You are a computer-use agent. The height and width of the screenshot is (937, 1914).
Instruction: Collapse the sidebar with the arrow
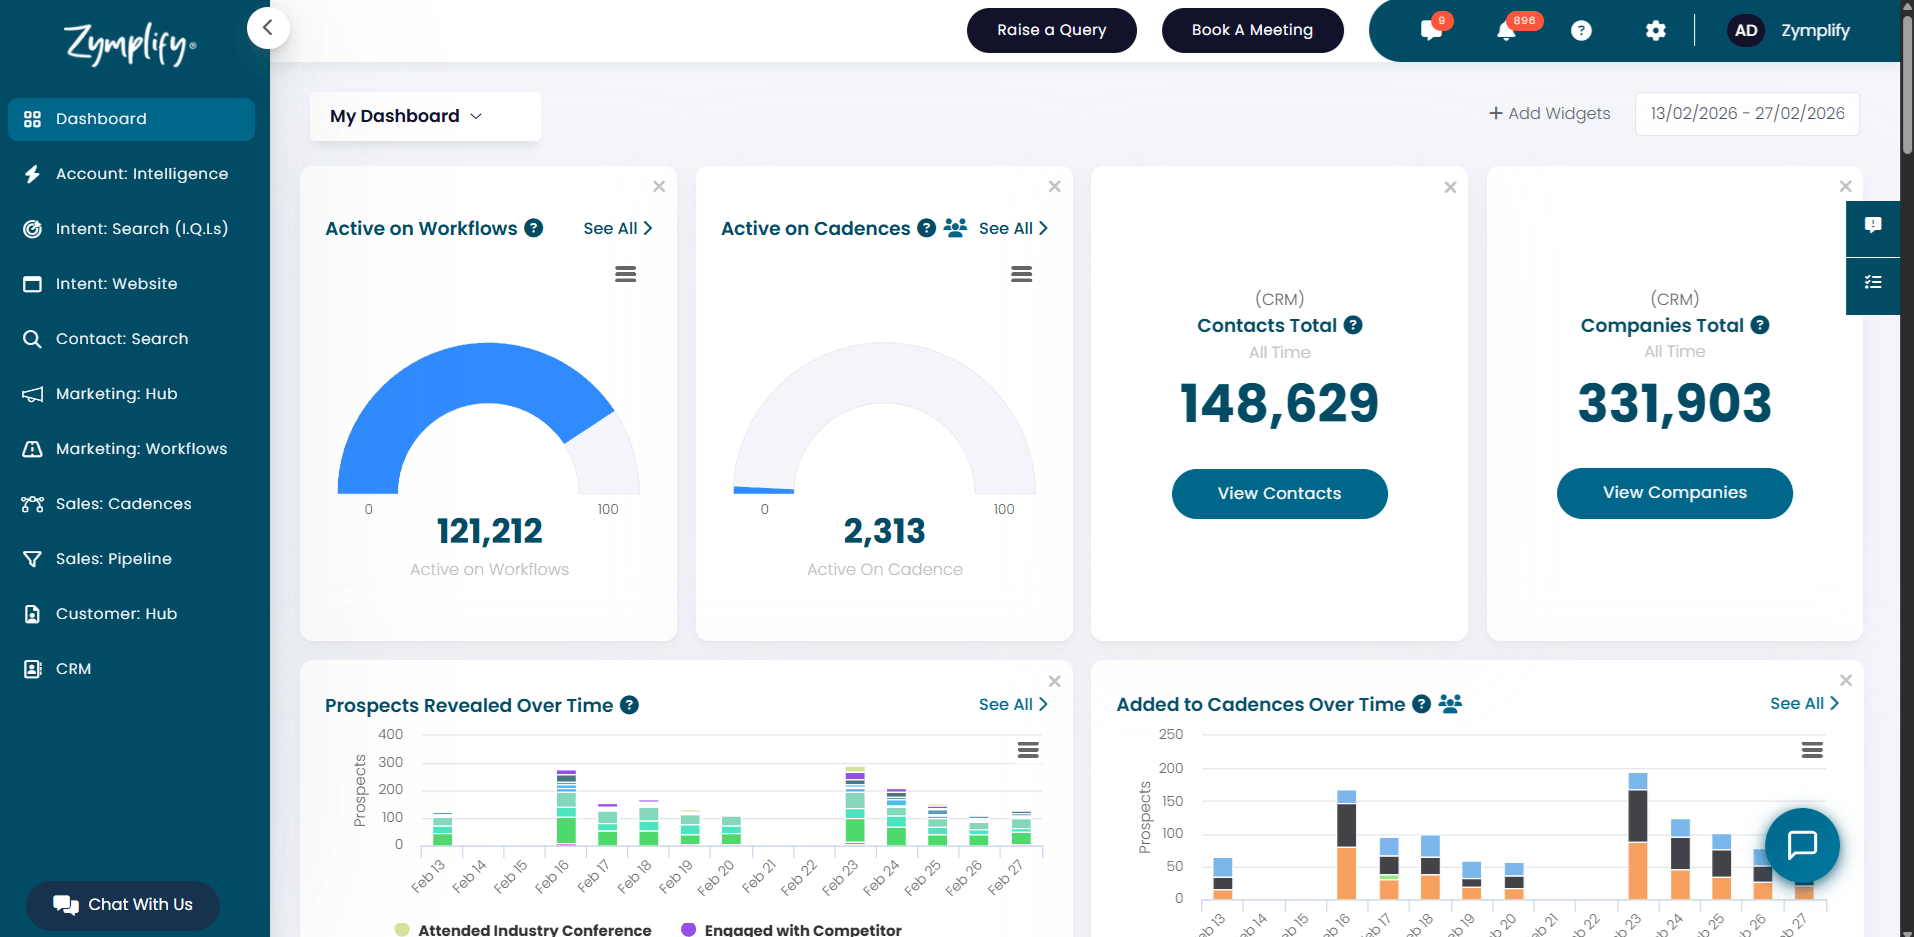click(268, 28)
